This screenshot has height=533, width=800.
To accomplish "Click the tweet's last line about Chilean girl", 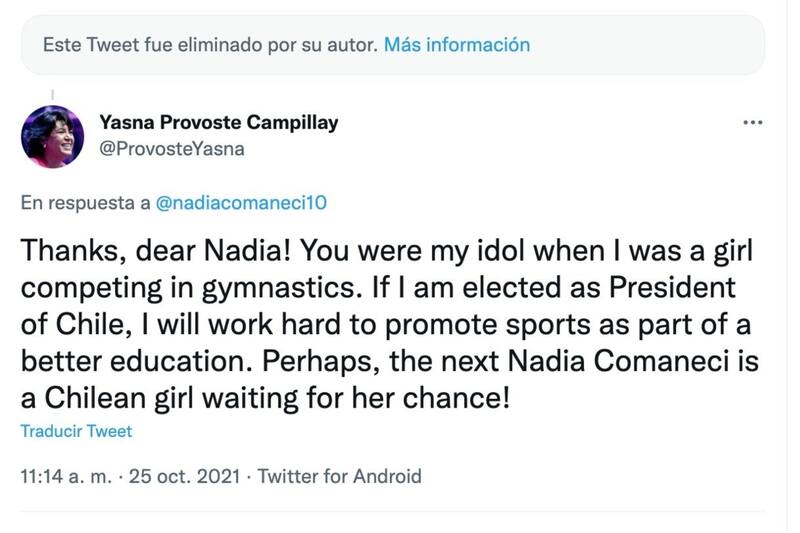I will tap(265, 397).
